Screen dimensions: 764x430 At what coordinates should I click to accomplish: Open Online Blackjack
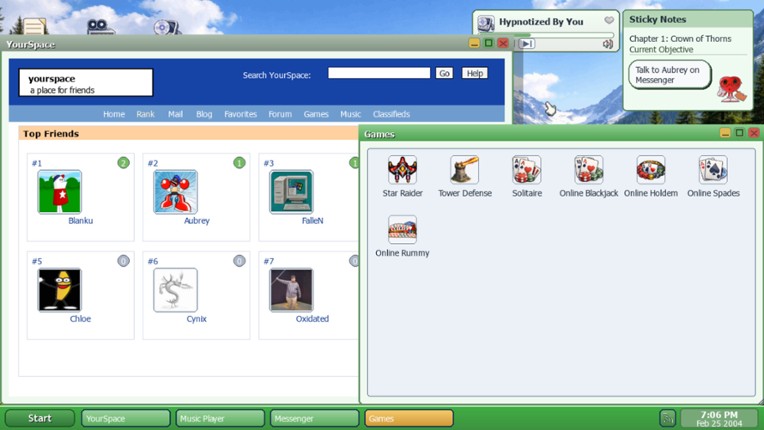(x=588, y=171)
